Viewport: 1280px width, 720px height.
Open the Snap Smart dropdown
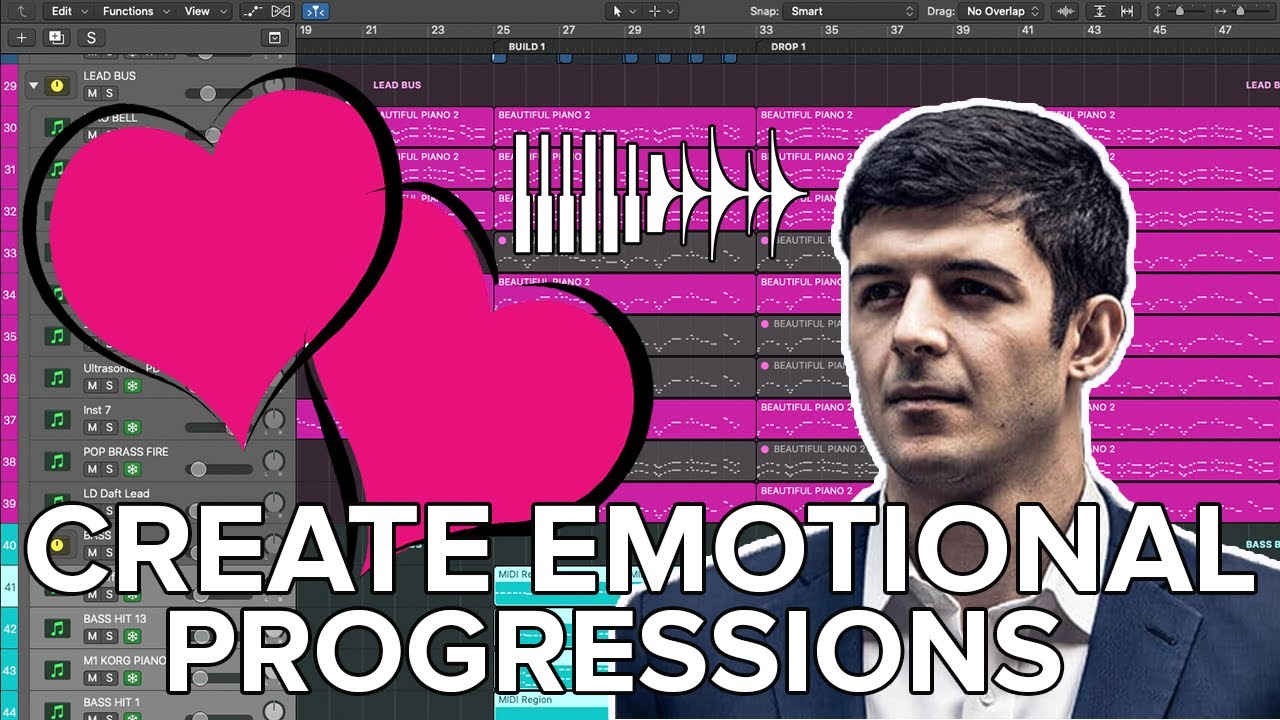pyautogui.click(x=850, y=11)
